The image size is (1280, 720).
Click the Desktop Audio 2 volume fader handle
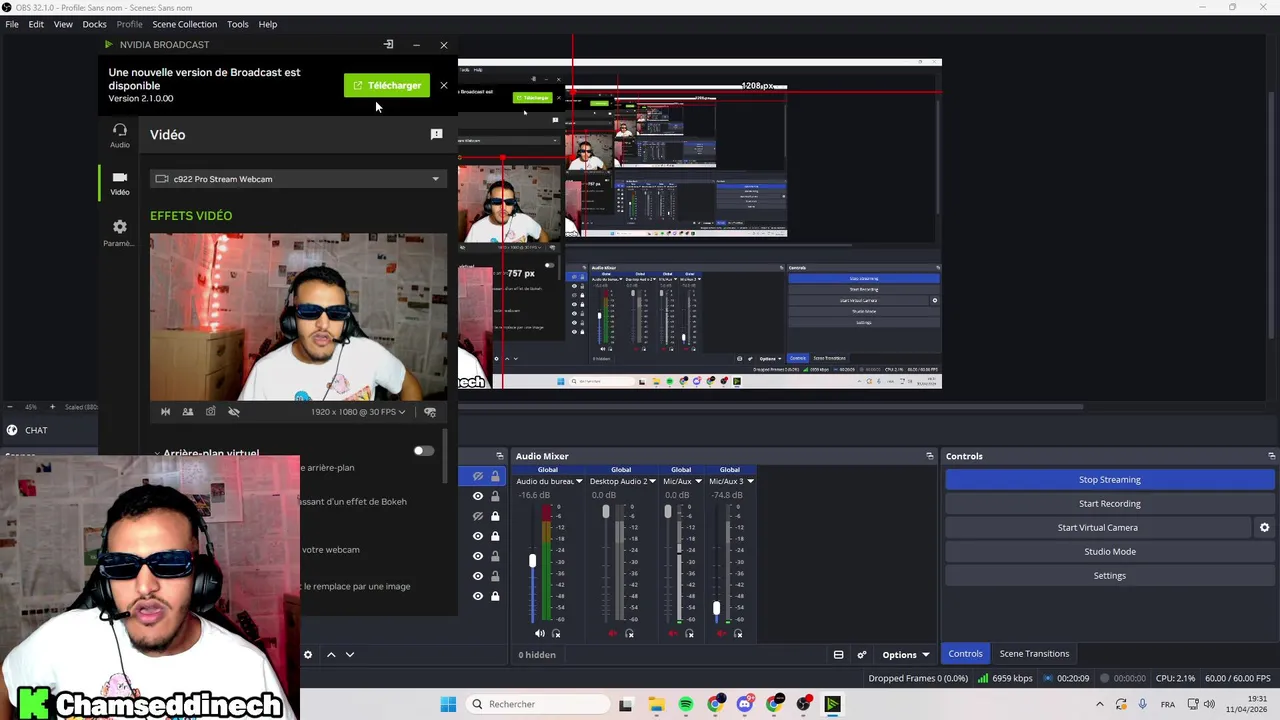coord(605,512)
